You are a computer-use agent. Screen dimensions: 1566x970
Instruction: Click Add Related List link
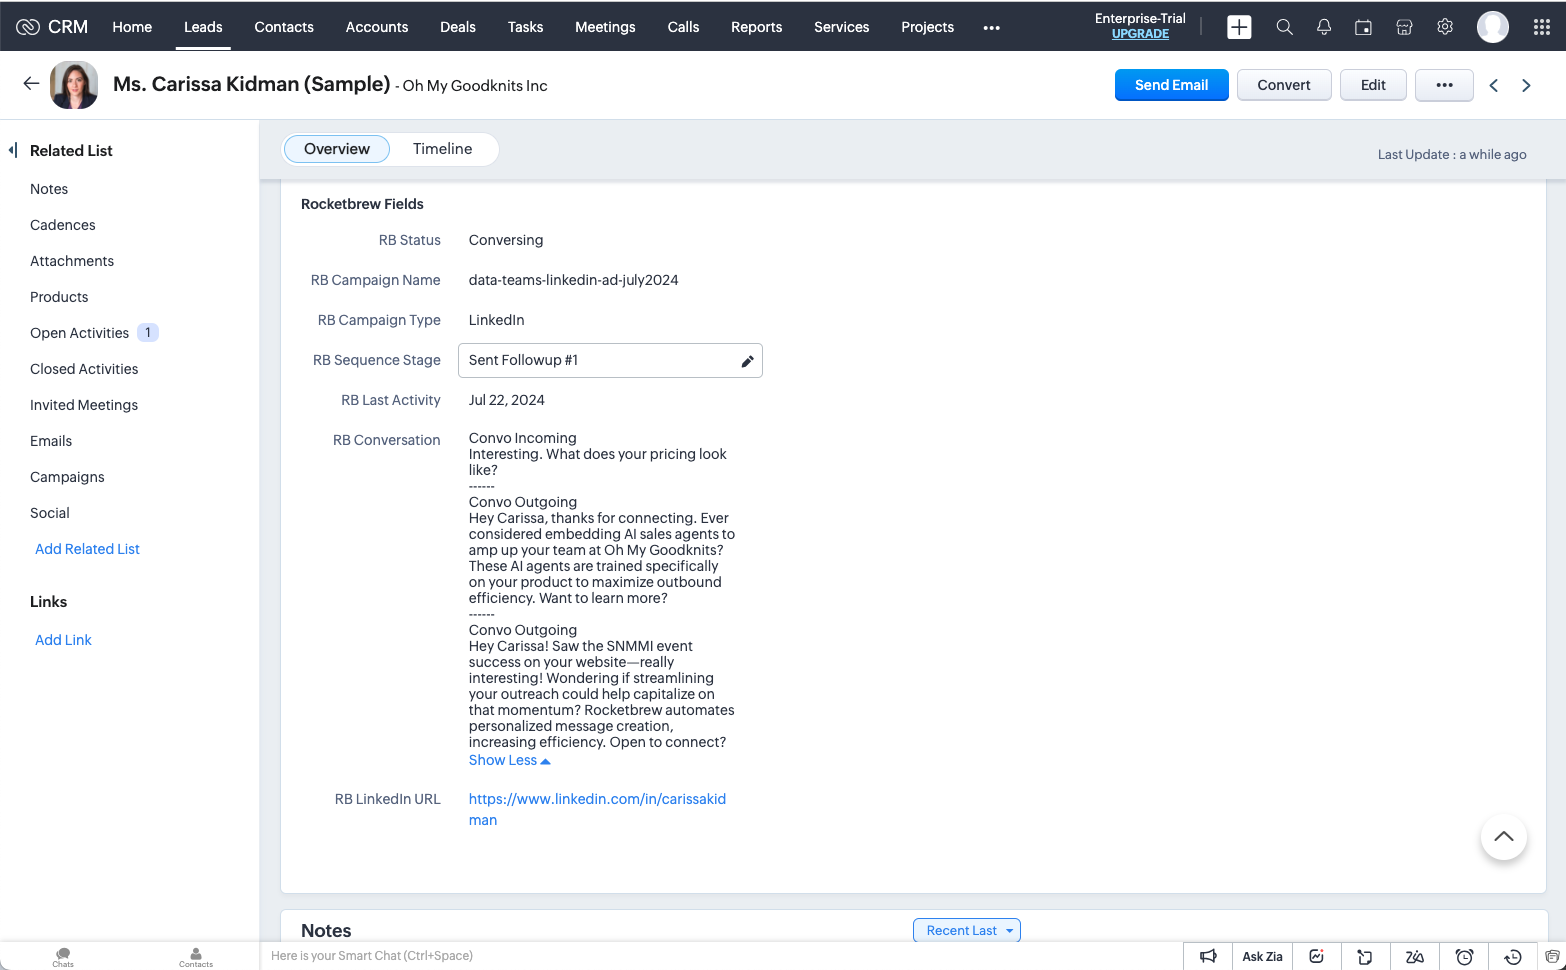87,549
